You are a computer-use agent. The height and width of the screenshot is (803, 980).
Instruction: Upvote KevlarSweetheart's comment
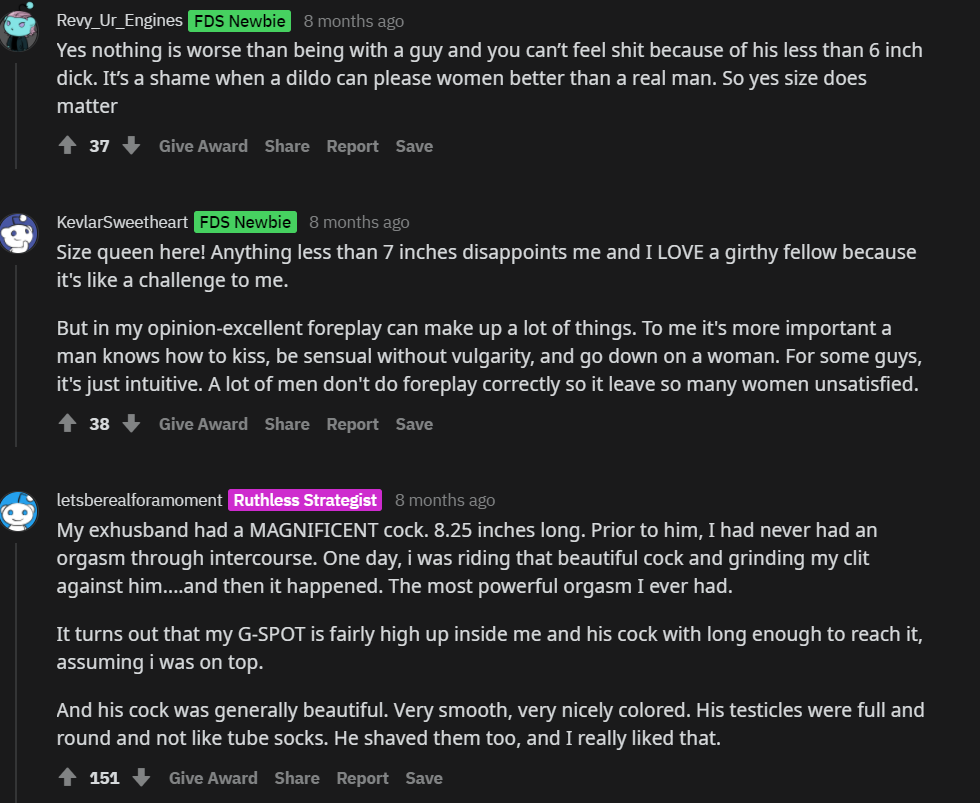click(67, 424)
